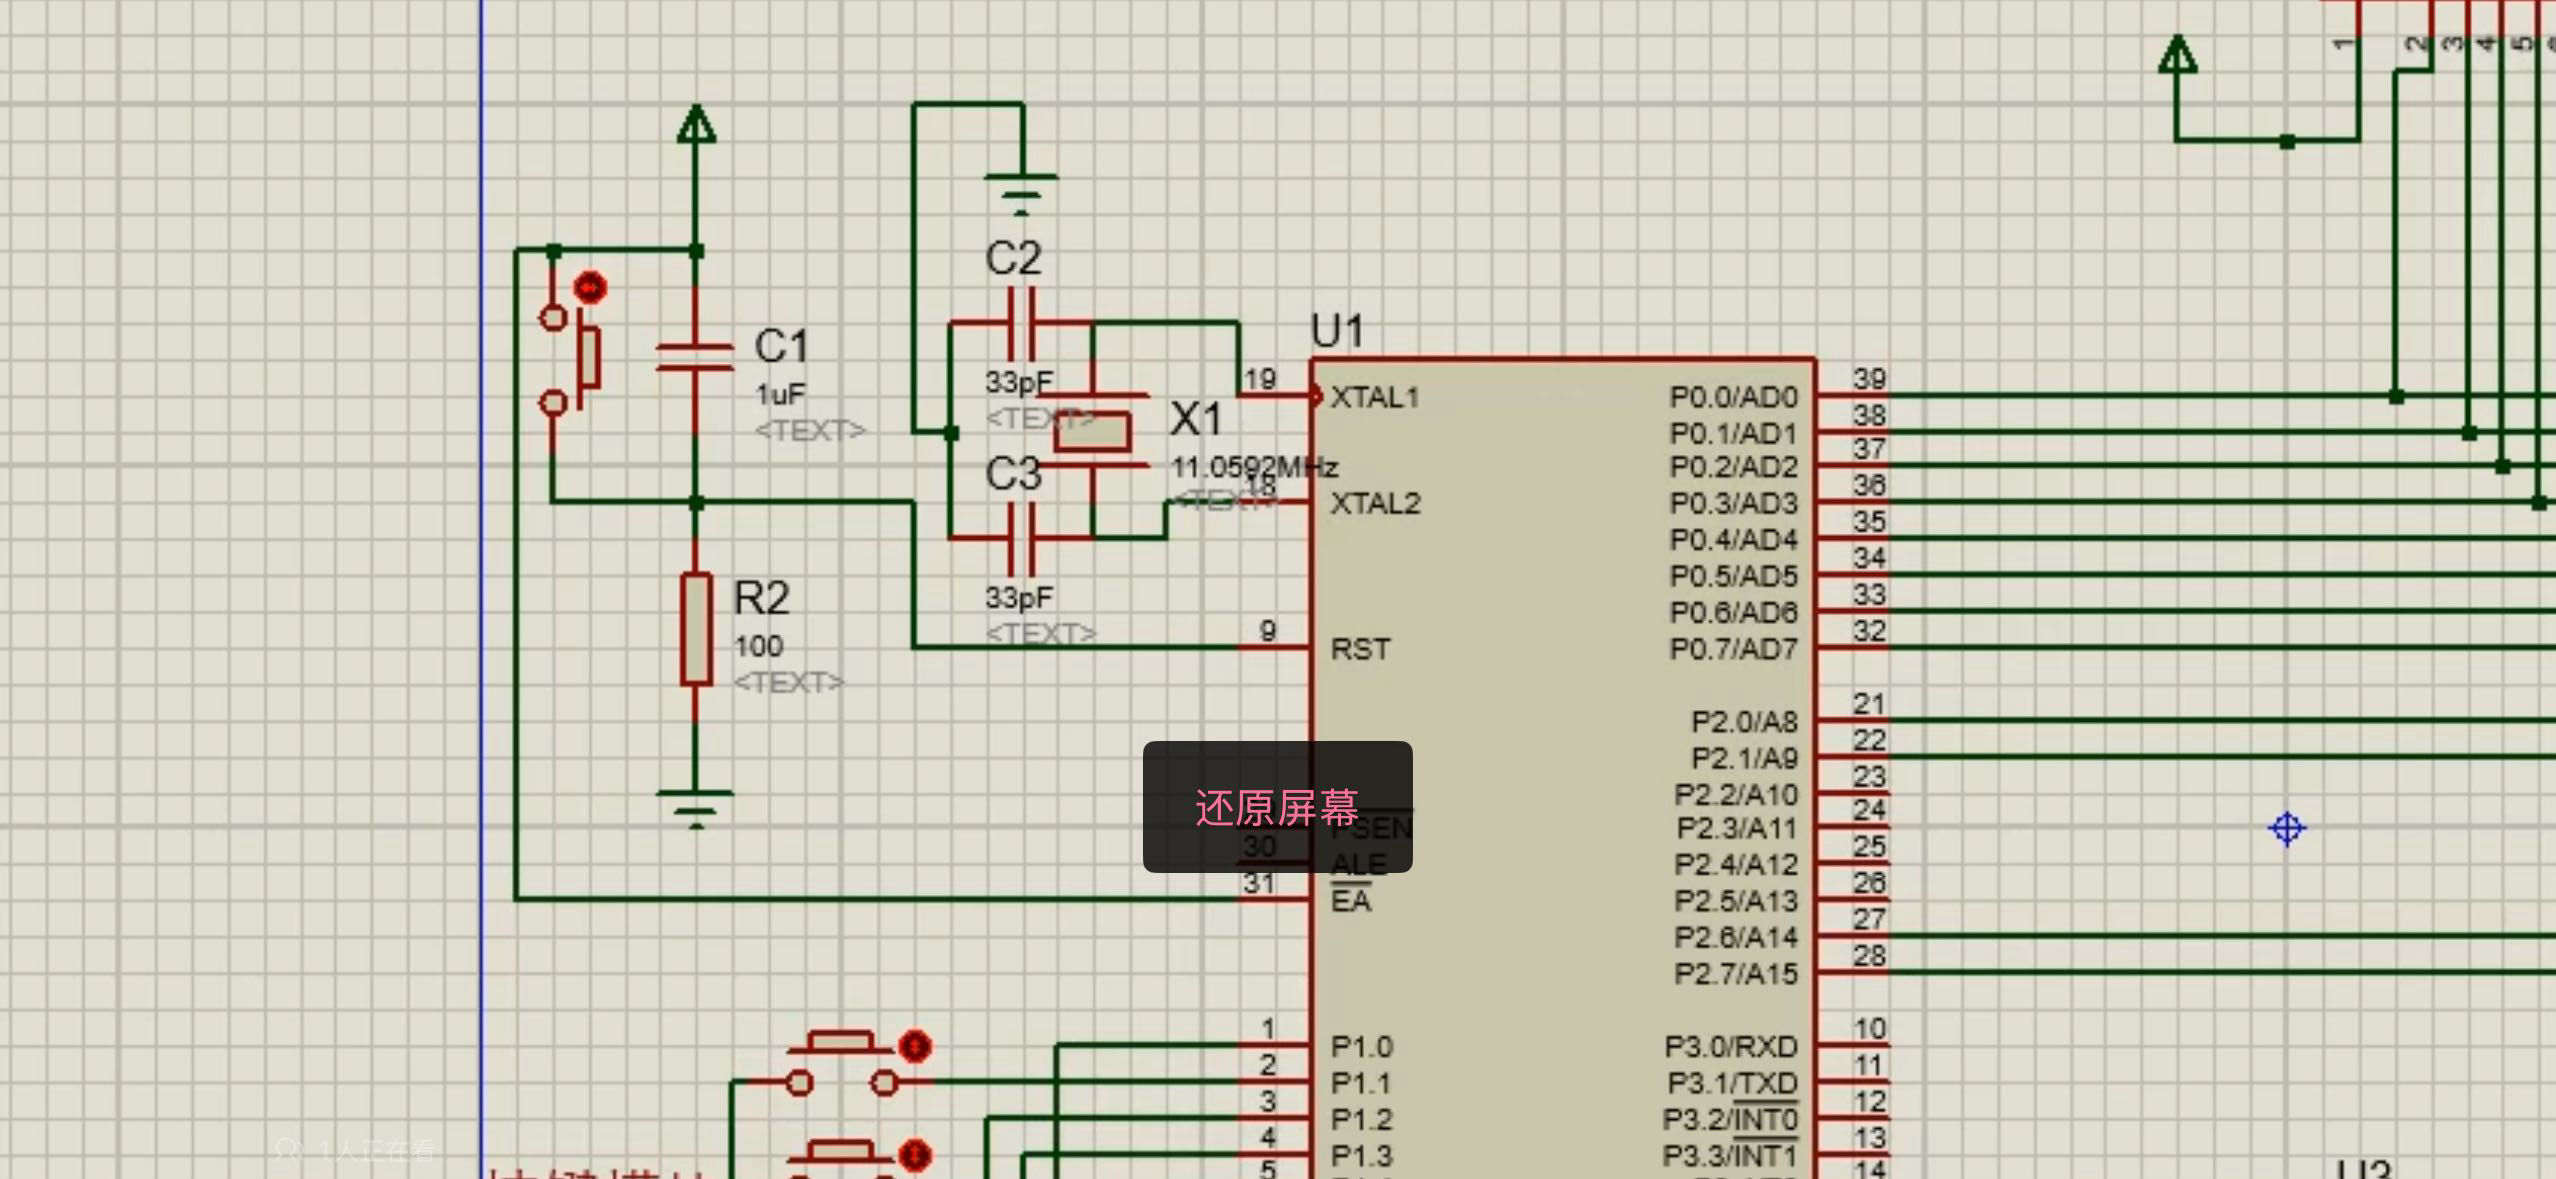The image size is (2556, 1179).
Task: Click power terminal arrow at top right
Action: click(x=2177, y=55)
